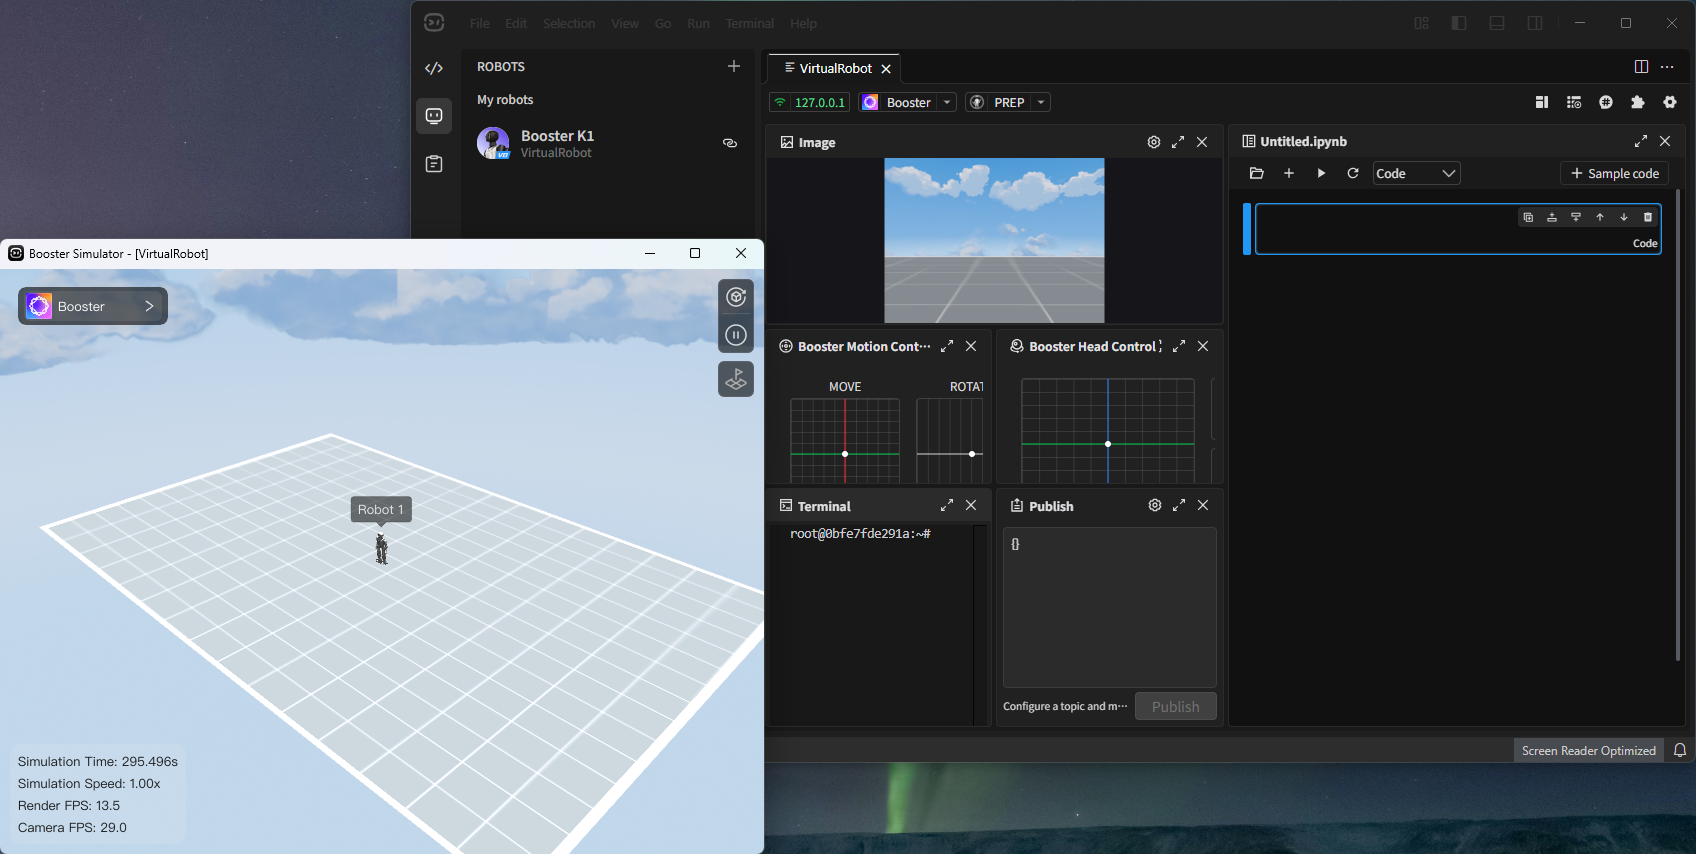
Task: Open the PREP mode dropdown
Action: pyautogui.click(x=1008, y=102)
